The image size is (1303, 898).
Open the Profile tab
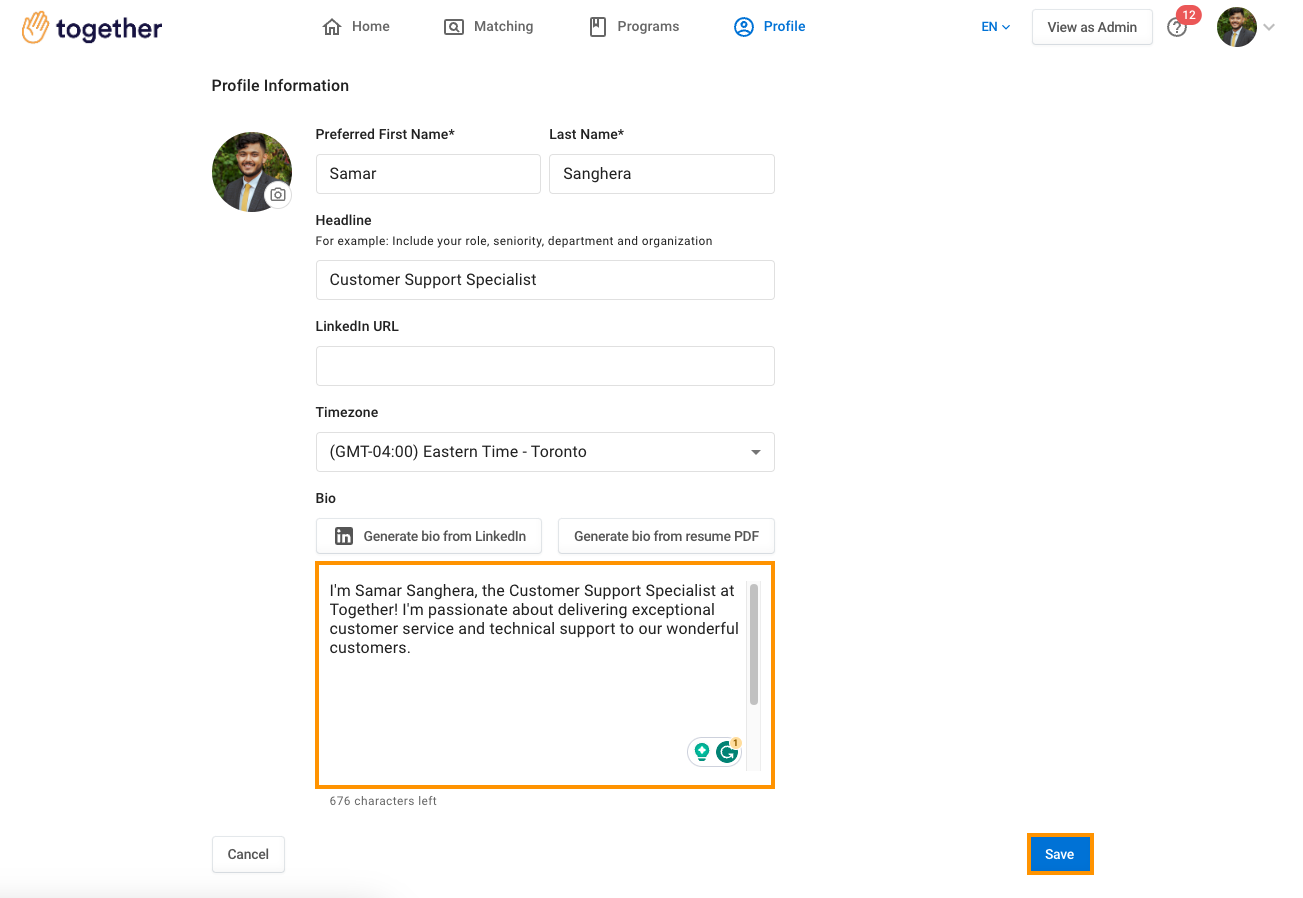pyautogui.click(x=769, y=27)
